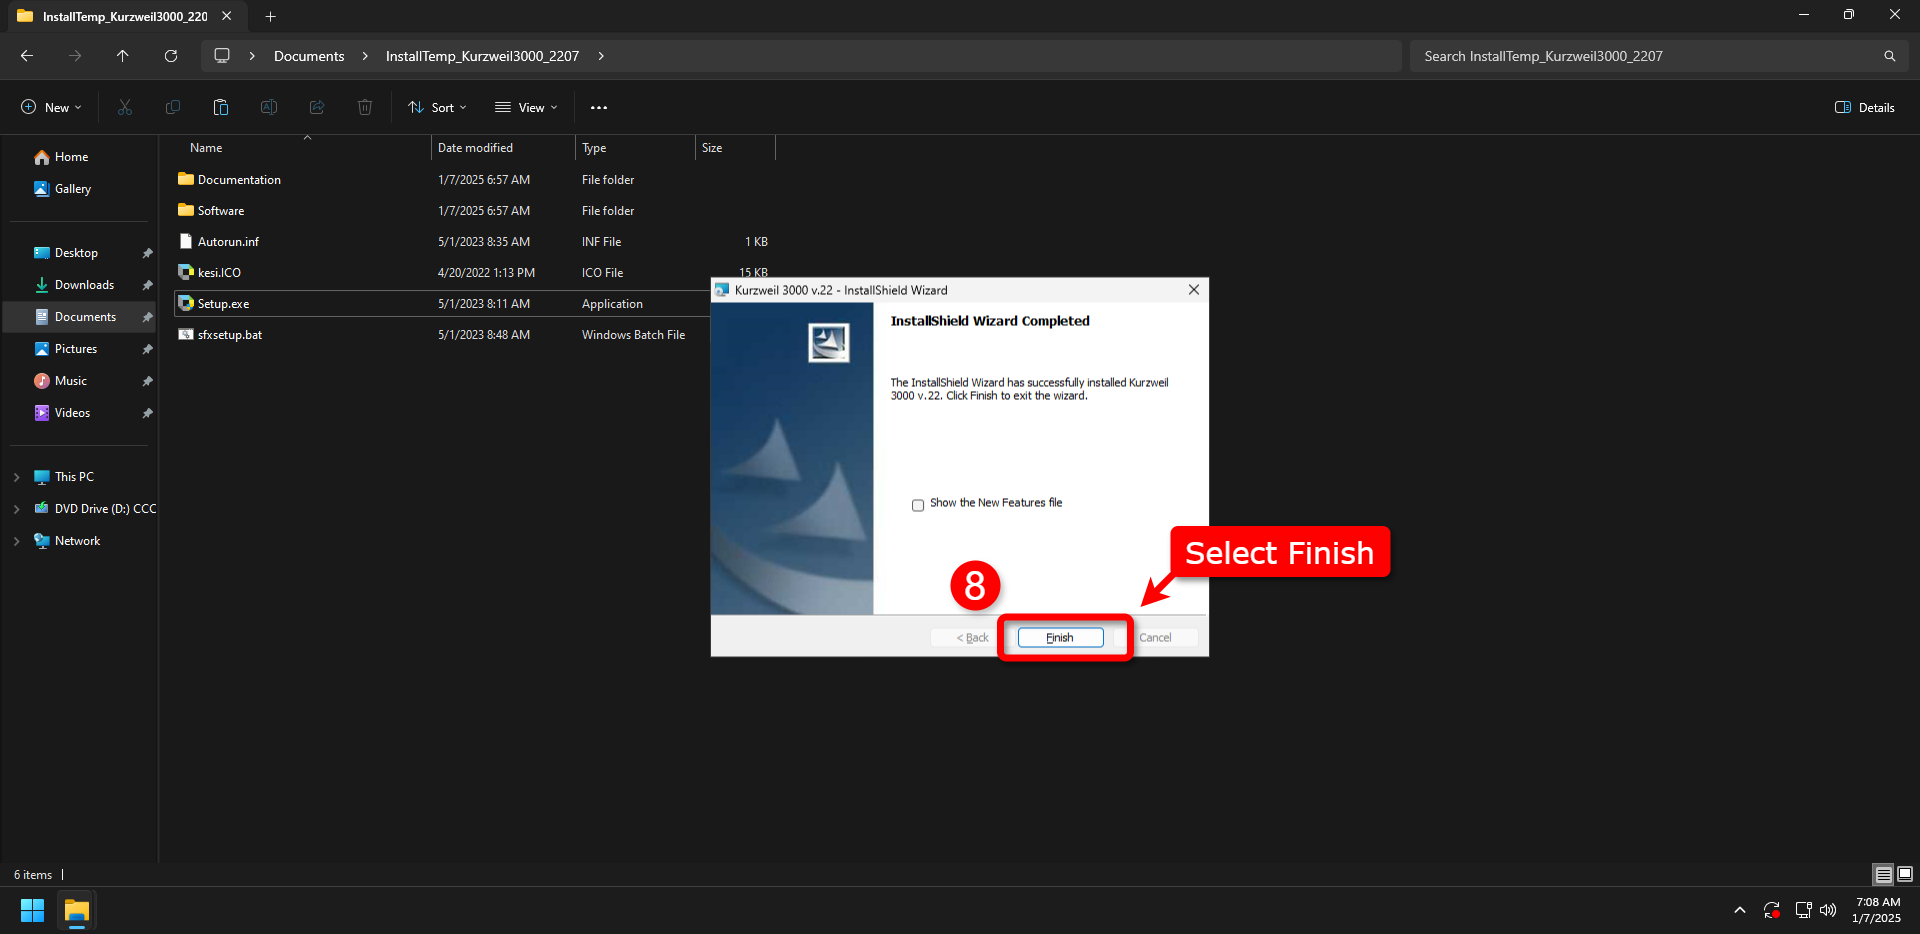Open the Sort dropdown
Image resolution: width=1920 pixels, height=934 pixels.
click(x=437, y=107)
